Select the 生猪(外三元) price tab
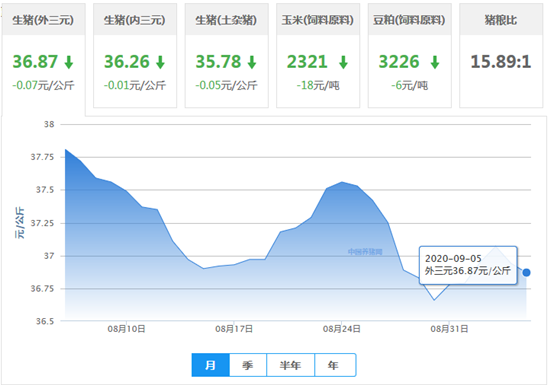The image size is (550, 385). (x=43, y=56)
